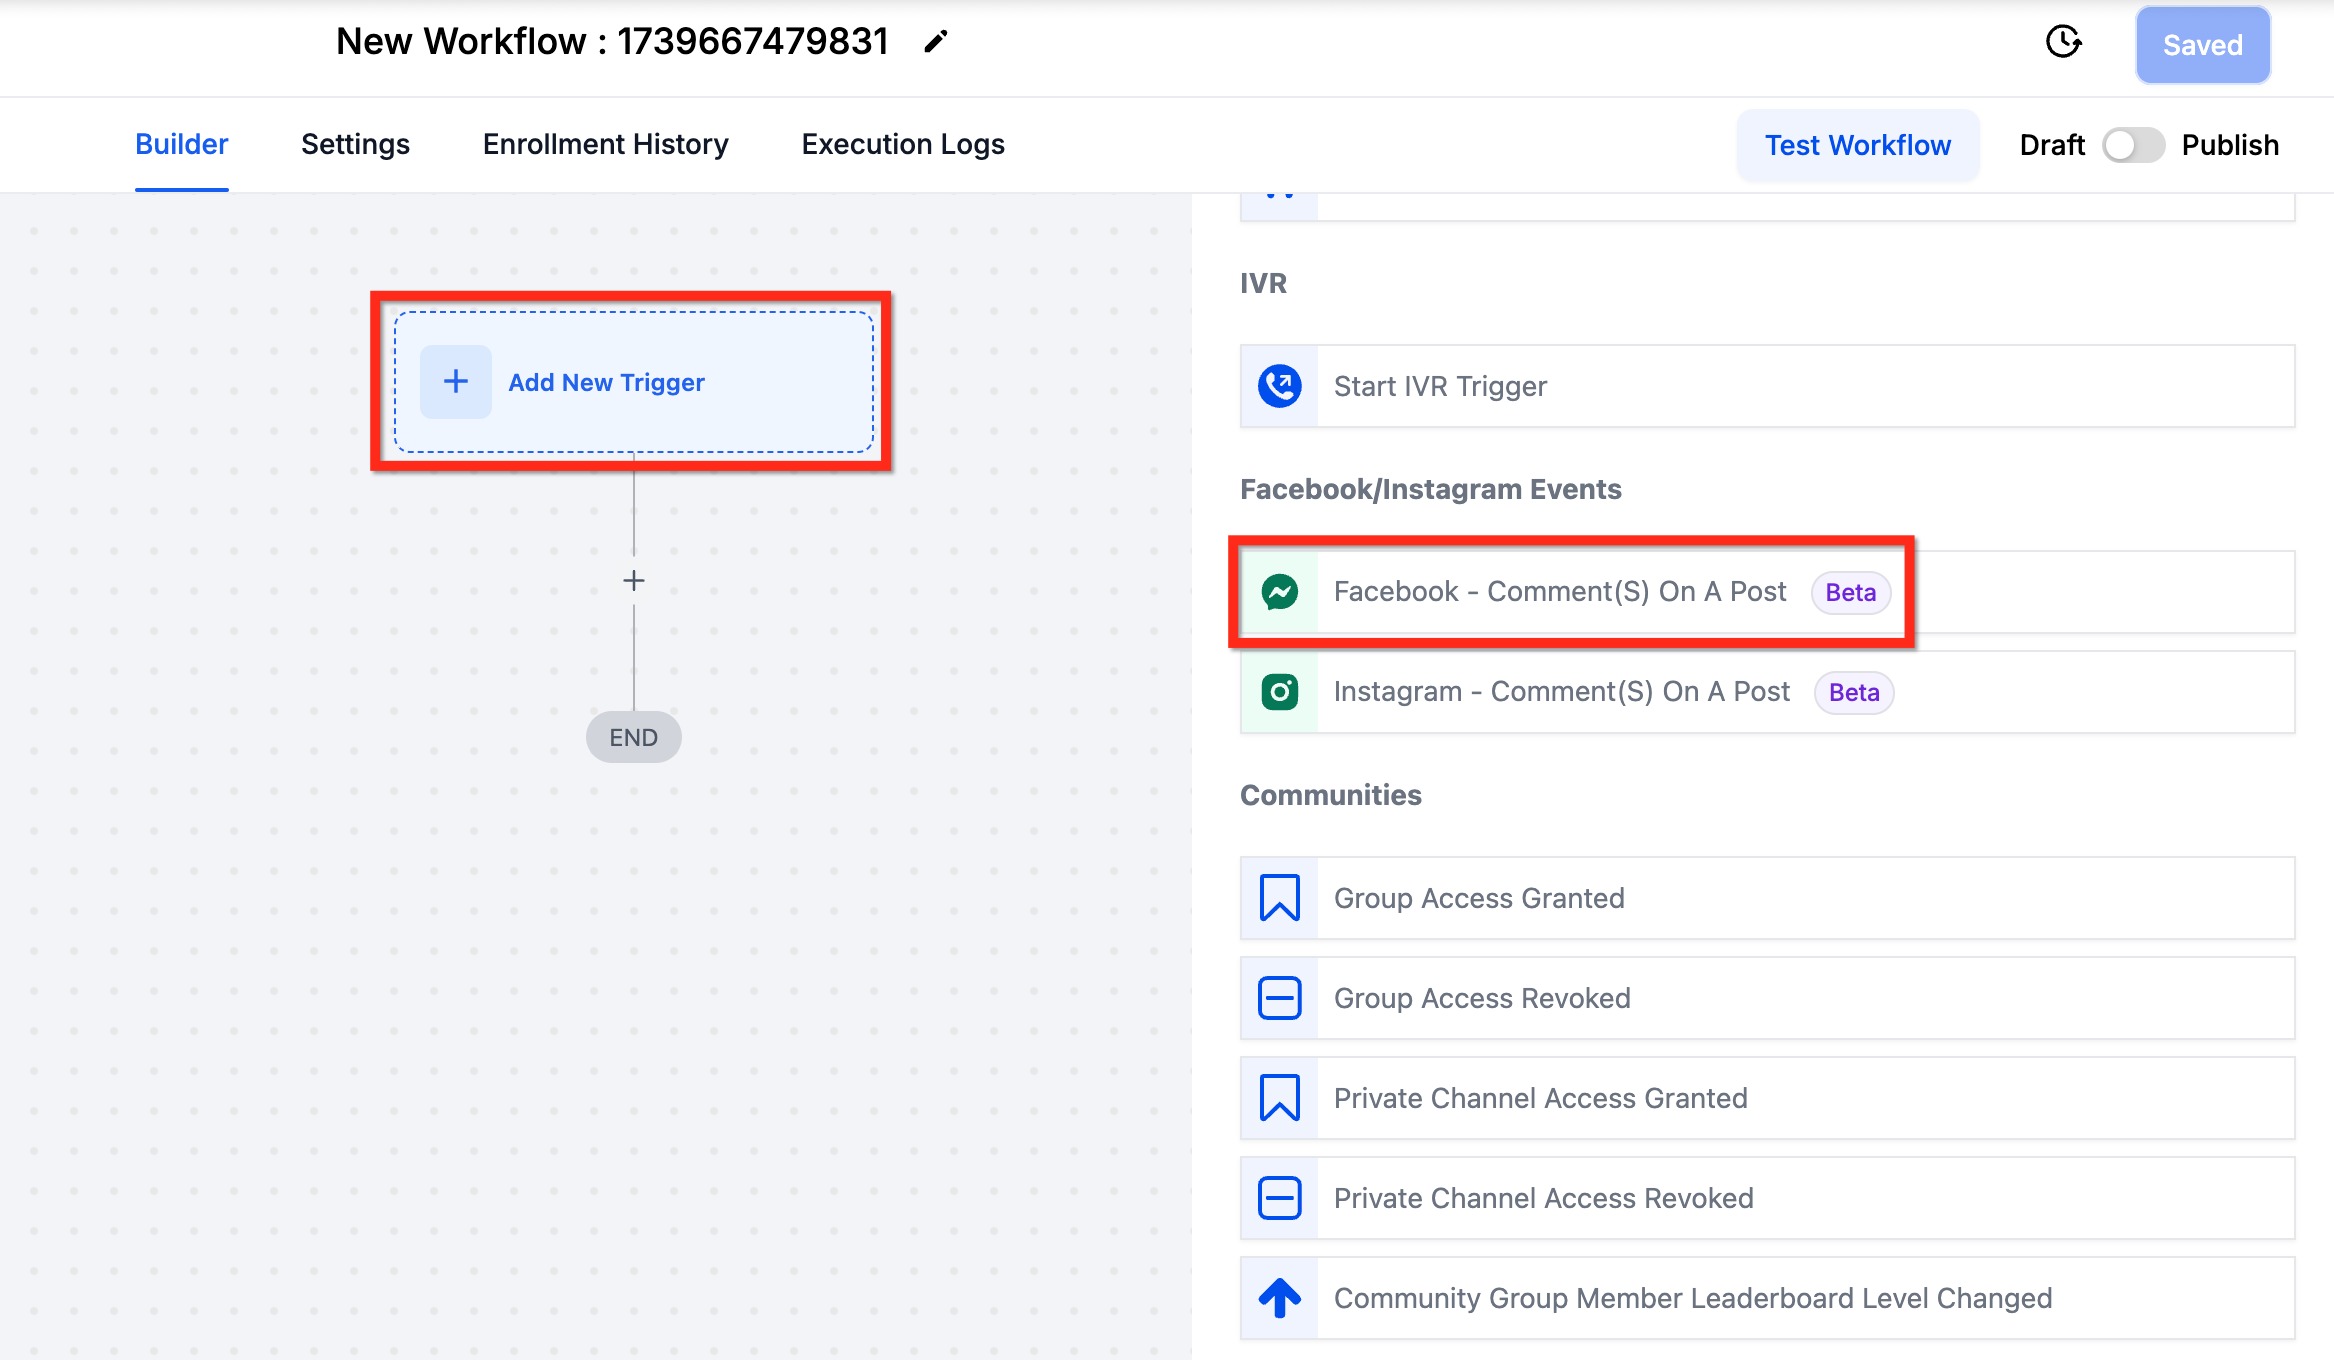Click the Test Workflow button
This screenshot has height=1360, width=2334.
[1857, 145]
